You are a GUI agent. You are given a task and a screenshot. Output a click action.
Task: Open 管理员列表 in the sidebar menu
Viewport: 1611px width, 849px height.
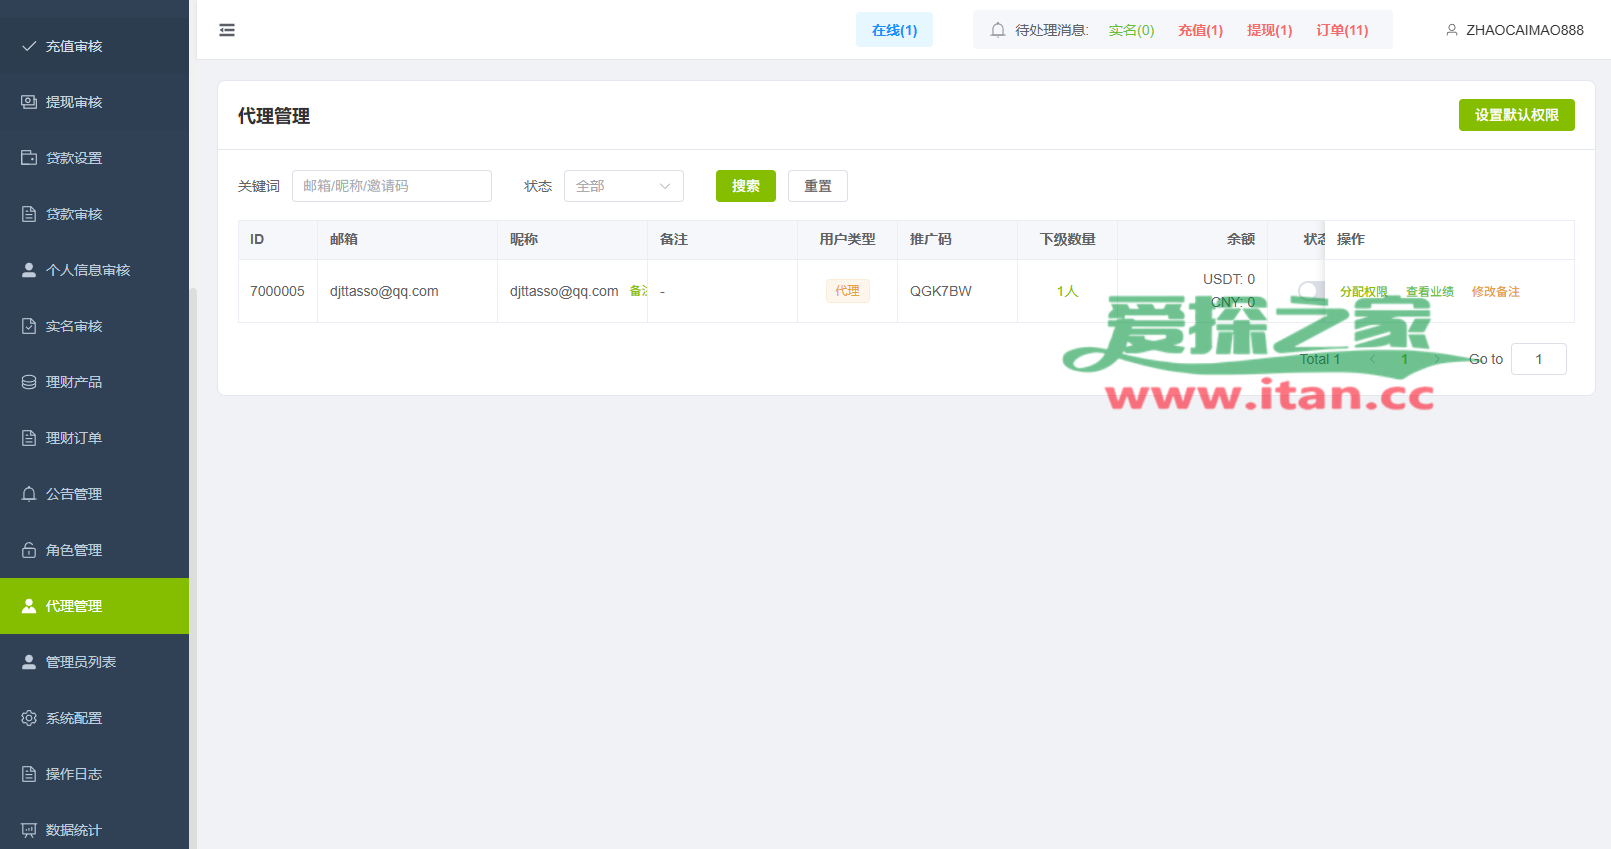pos(81,662)
